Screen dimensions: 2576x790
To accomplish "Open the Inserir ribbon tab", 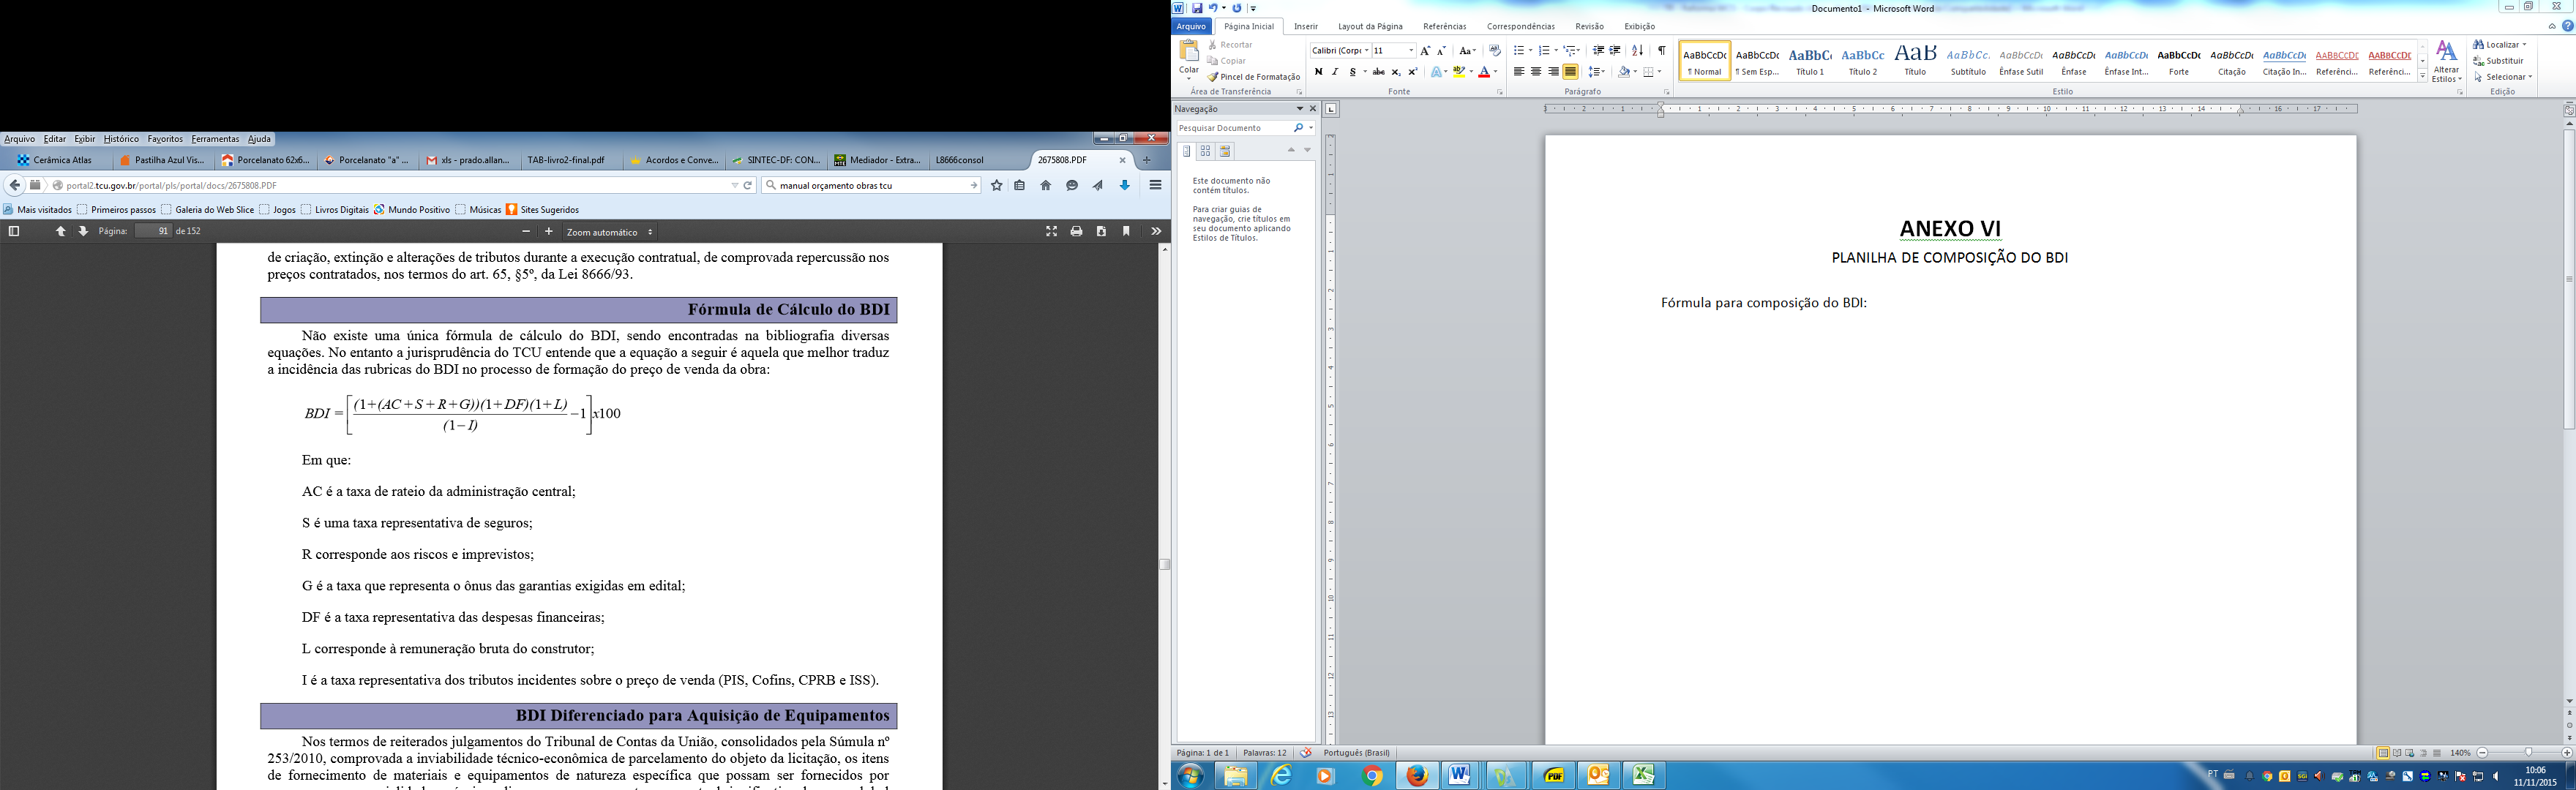I will click(x=1305, y=27).
